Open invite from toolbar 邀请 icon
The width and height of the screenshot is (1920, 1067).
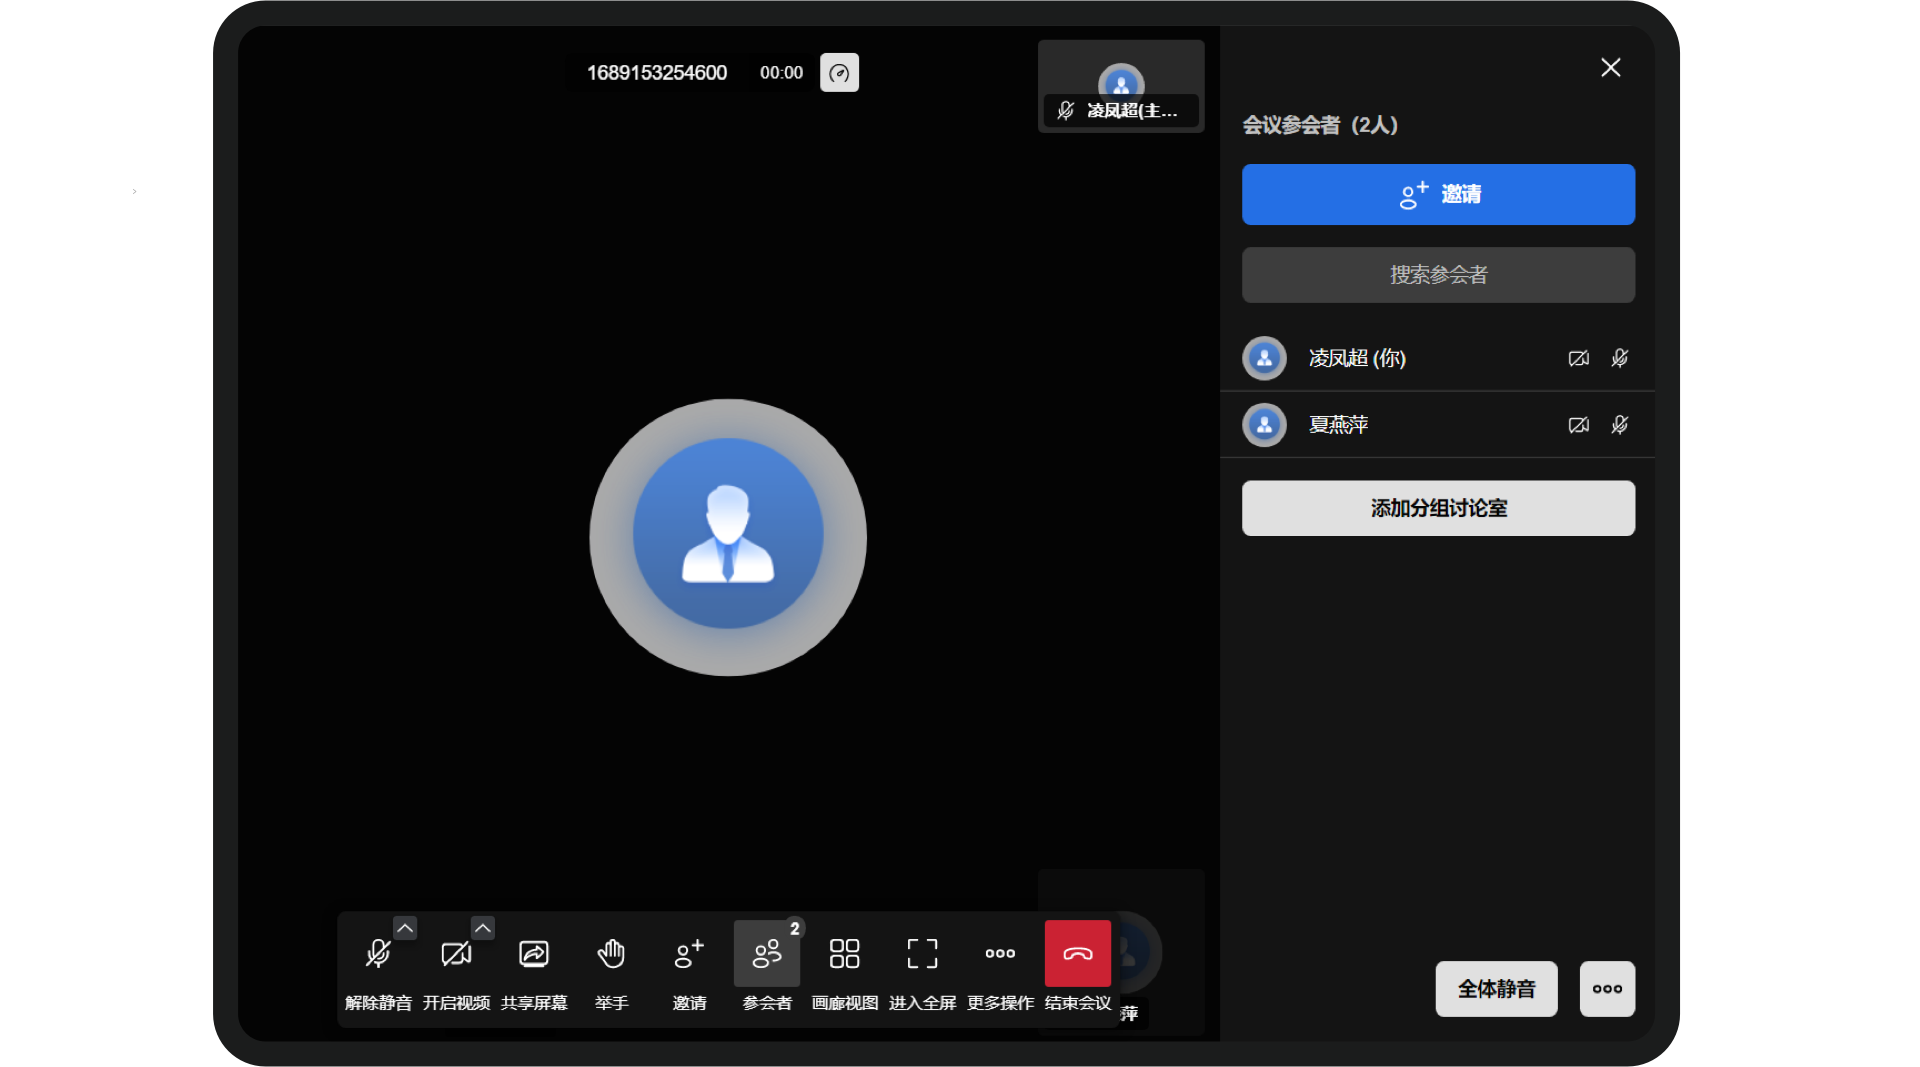(689, 966)
